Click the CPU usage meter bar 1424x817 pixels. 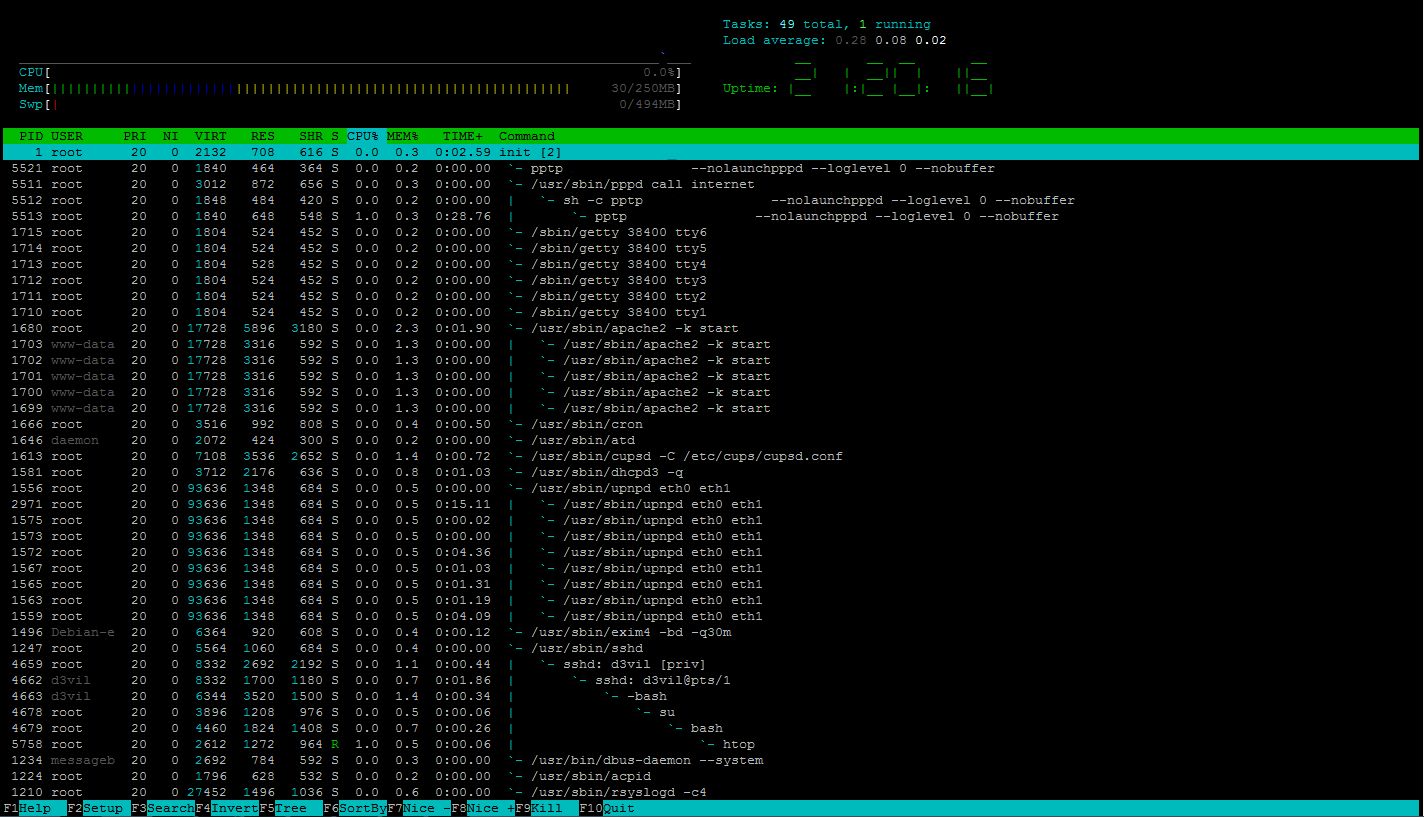coord(350,72)
